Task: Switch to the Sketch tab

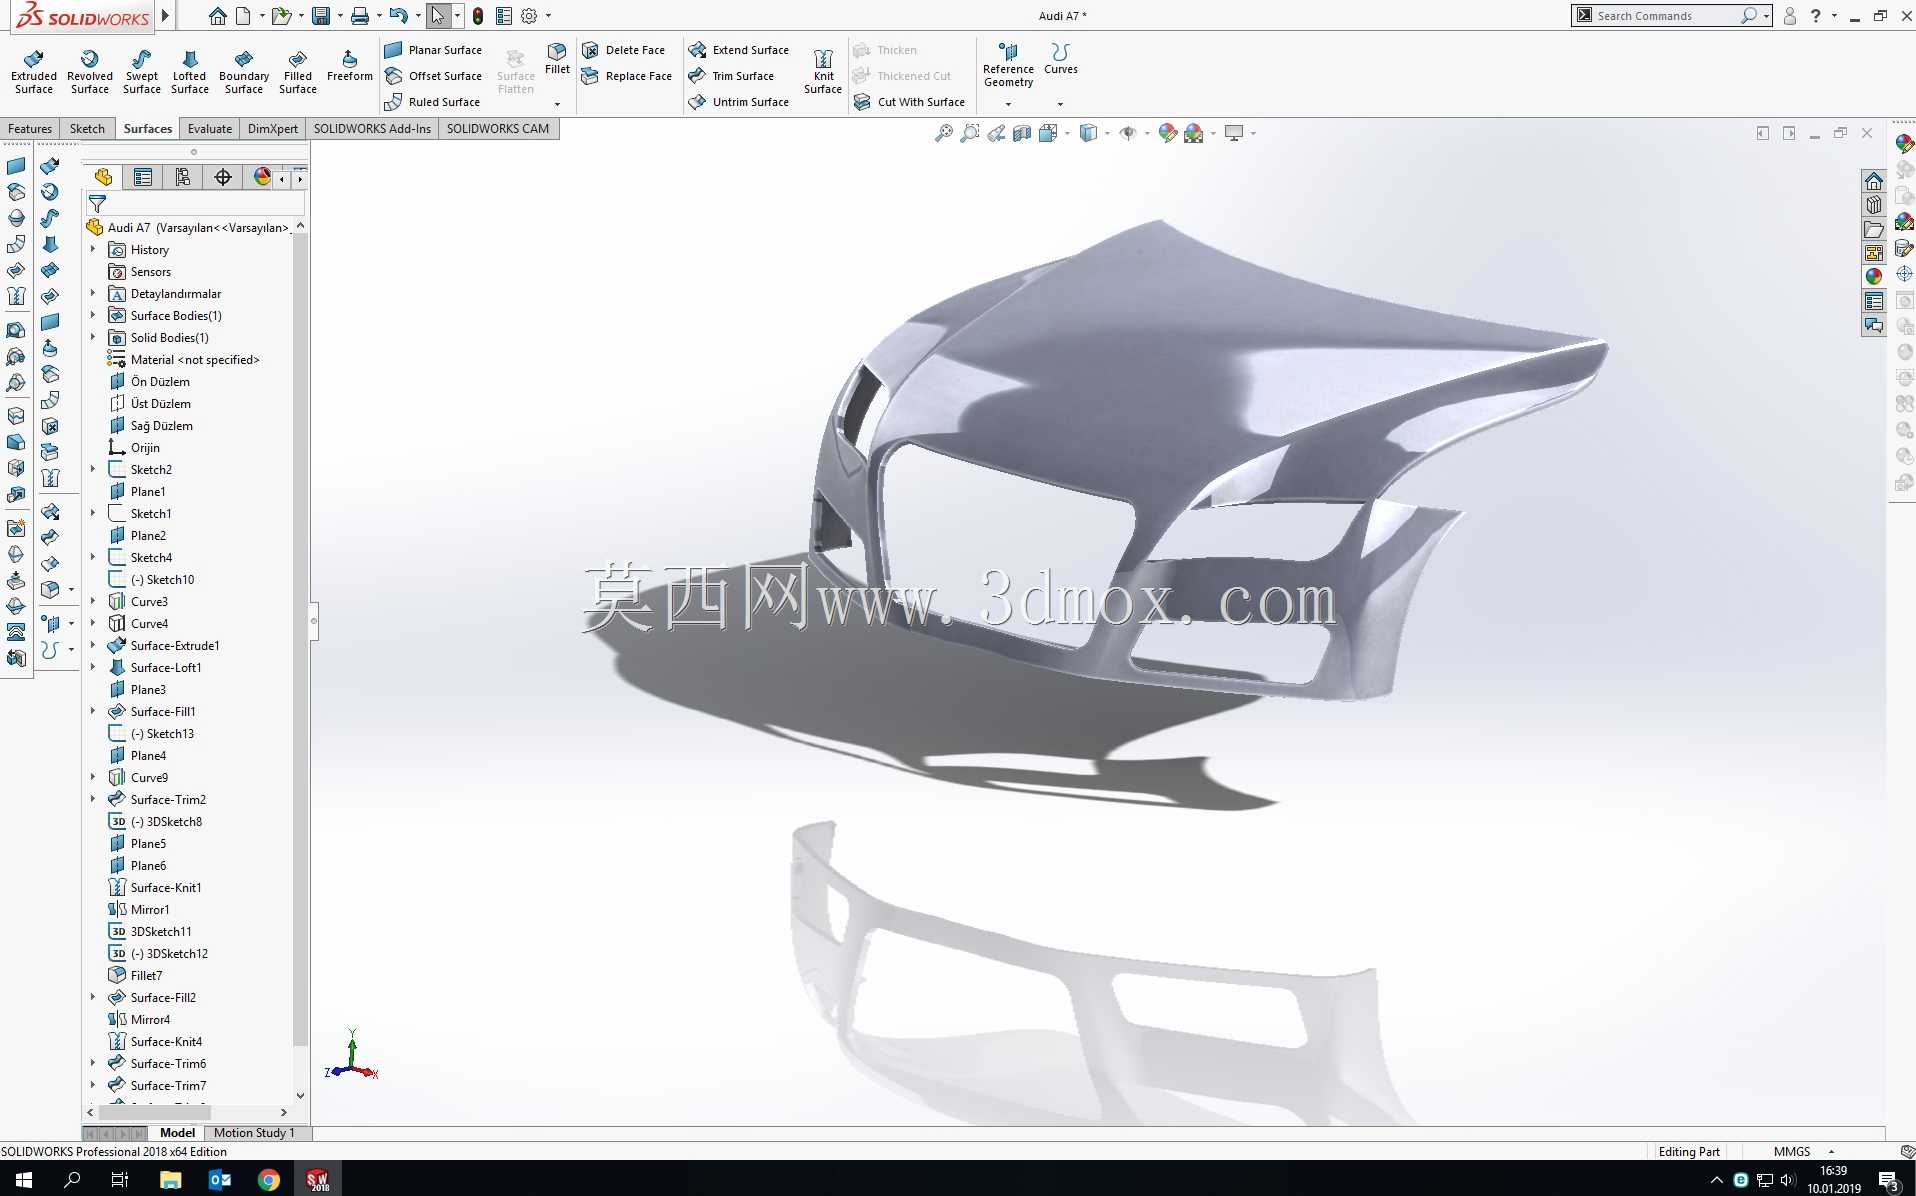Action: click(x=87, y=128)
